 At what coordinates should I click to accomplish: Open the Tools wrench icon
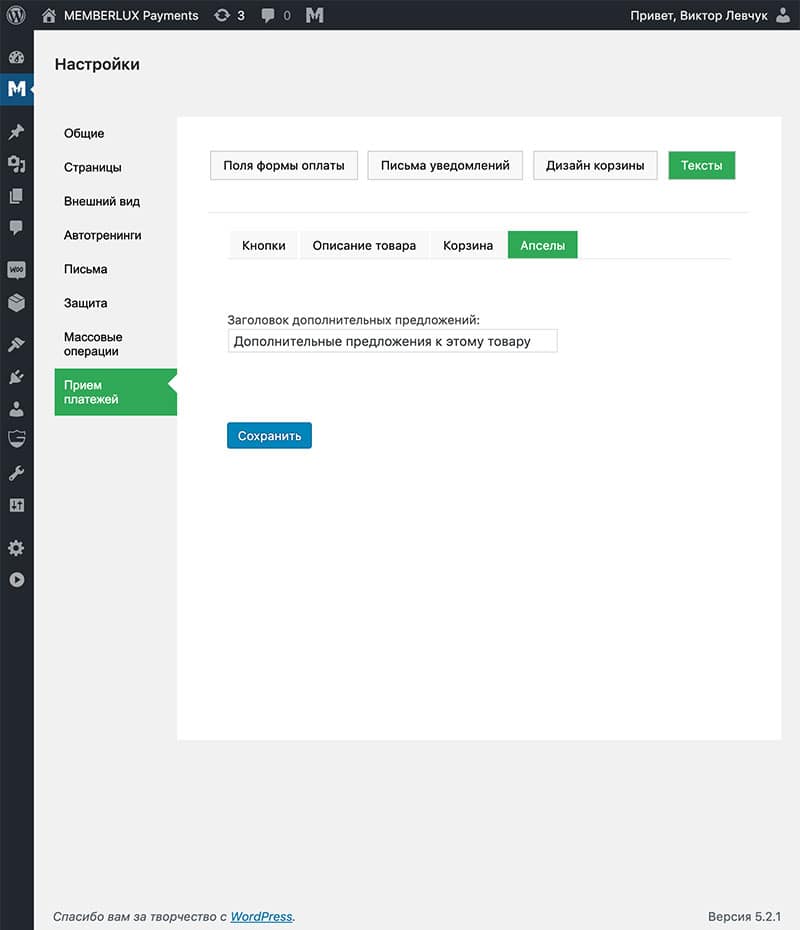[16, 473]
